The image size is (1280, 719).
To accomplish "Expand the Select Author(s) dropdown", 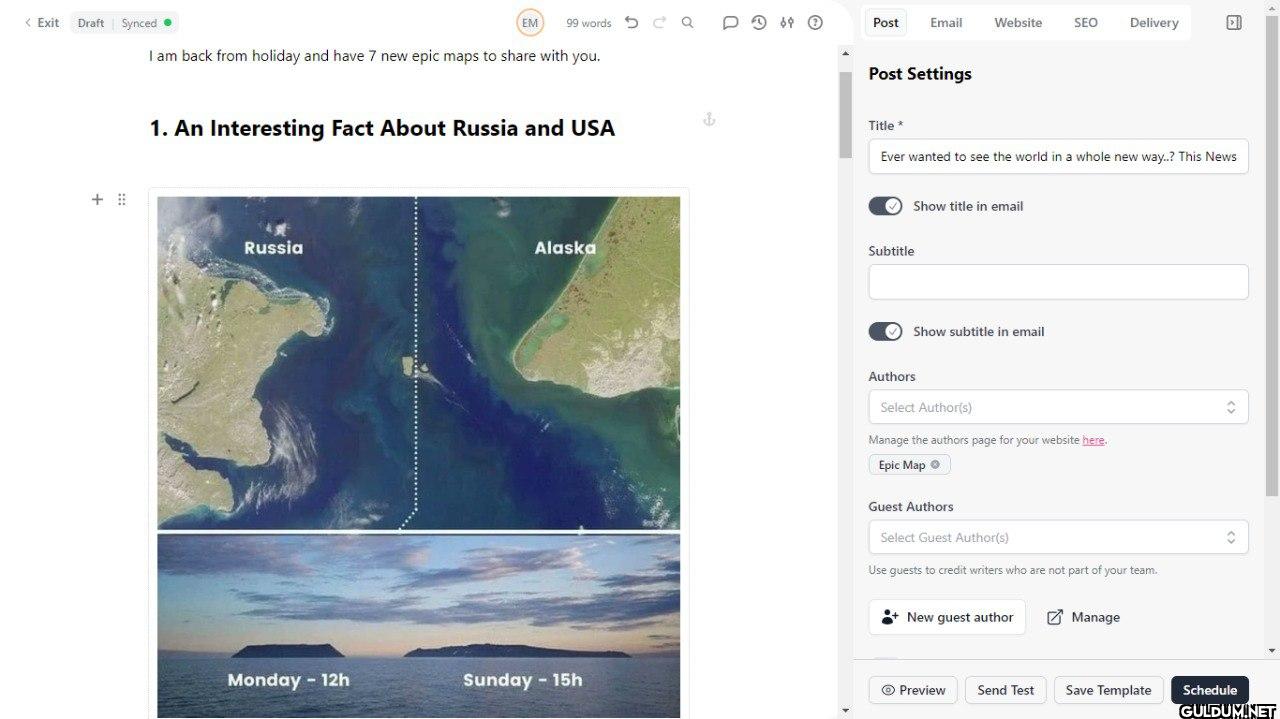I will click(x=1058, y=407).
